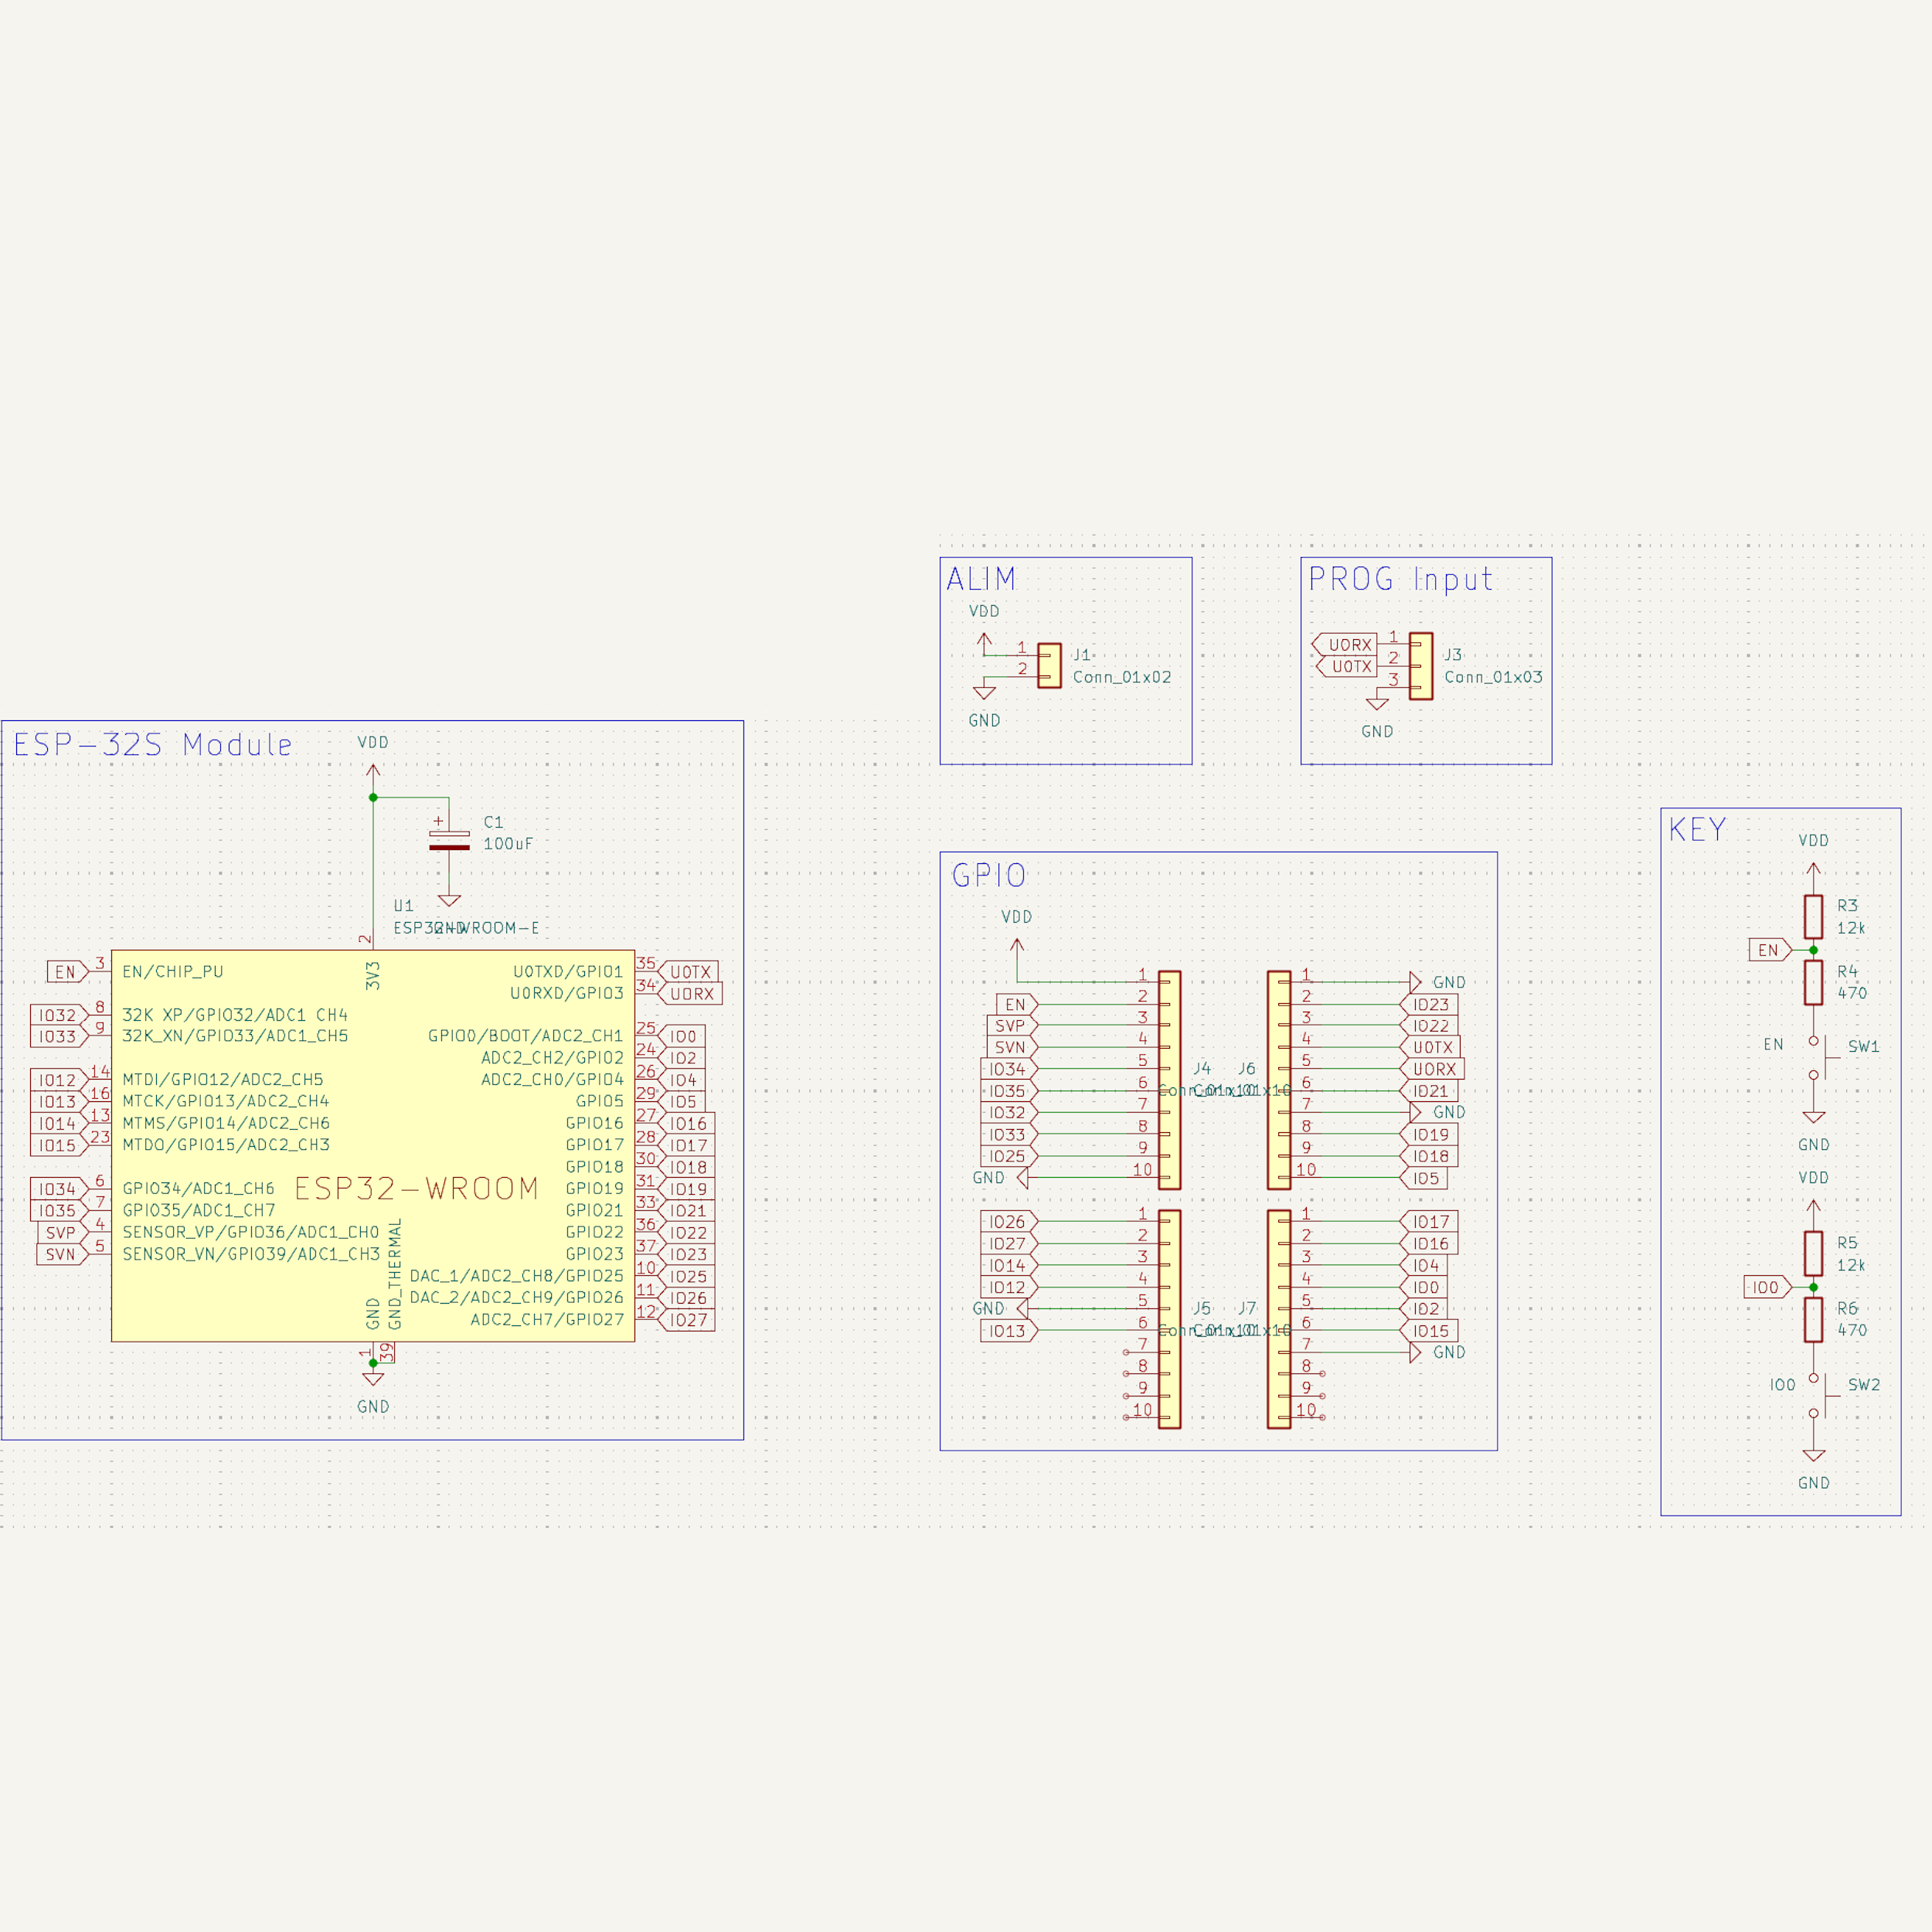Screen dimensions: 1932x1932
Task: Click the VDD arrow above ESP32 module
Action: pos(373,776)
